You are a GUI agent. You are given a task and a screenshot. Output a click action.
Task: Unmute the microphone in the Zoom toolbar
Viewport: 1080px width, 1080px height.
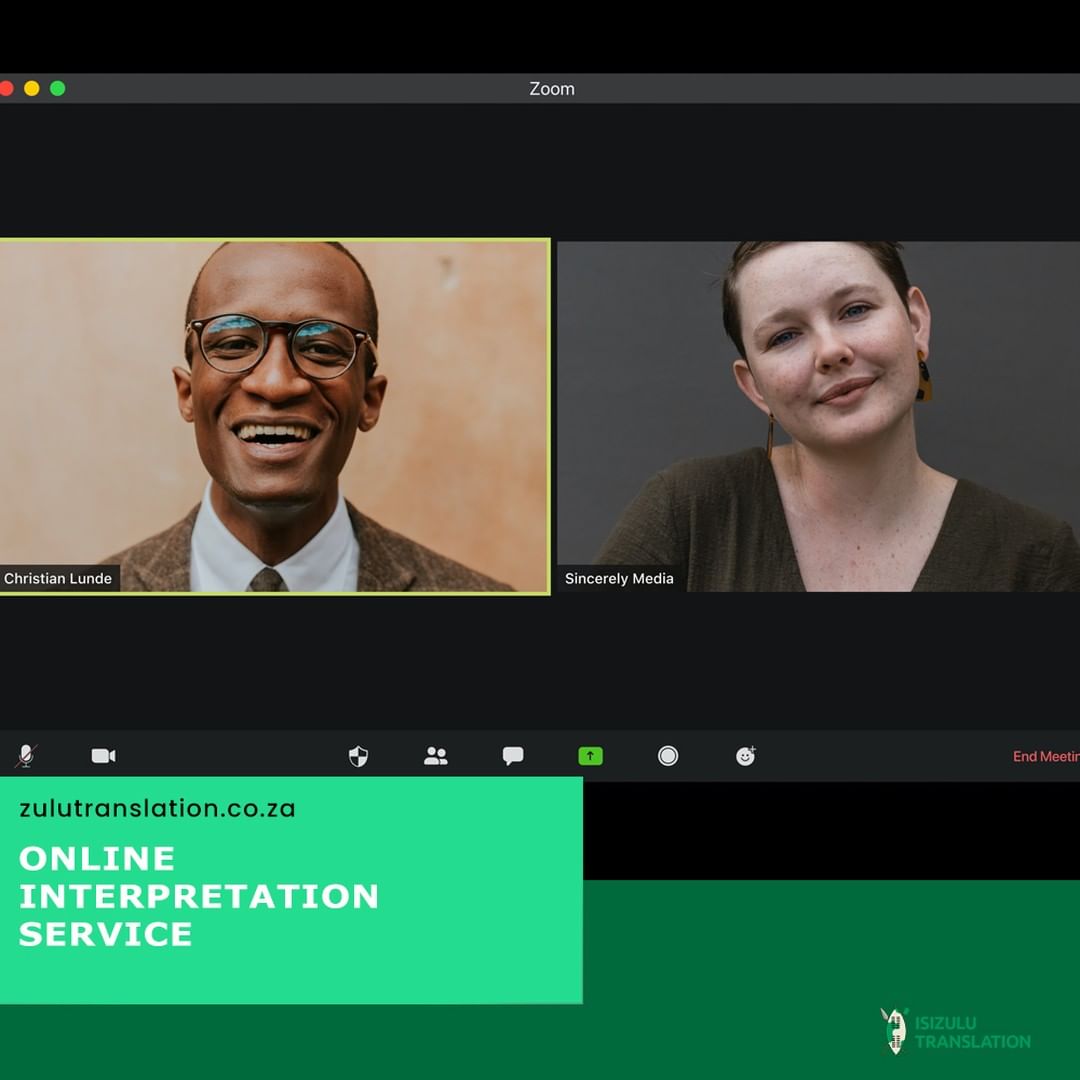26,756
